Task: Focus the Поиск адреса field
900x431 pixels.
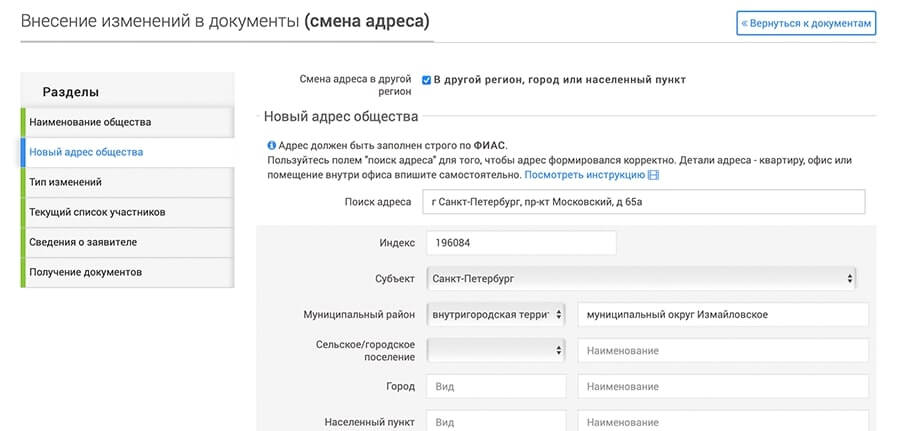Action: (x=643, y=202)
